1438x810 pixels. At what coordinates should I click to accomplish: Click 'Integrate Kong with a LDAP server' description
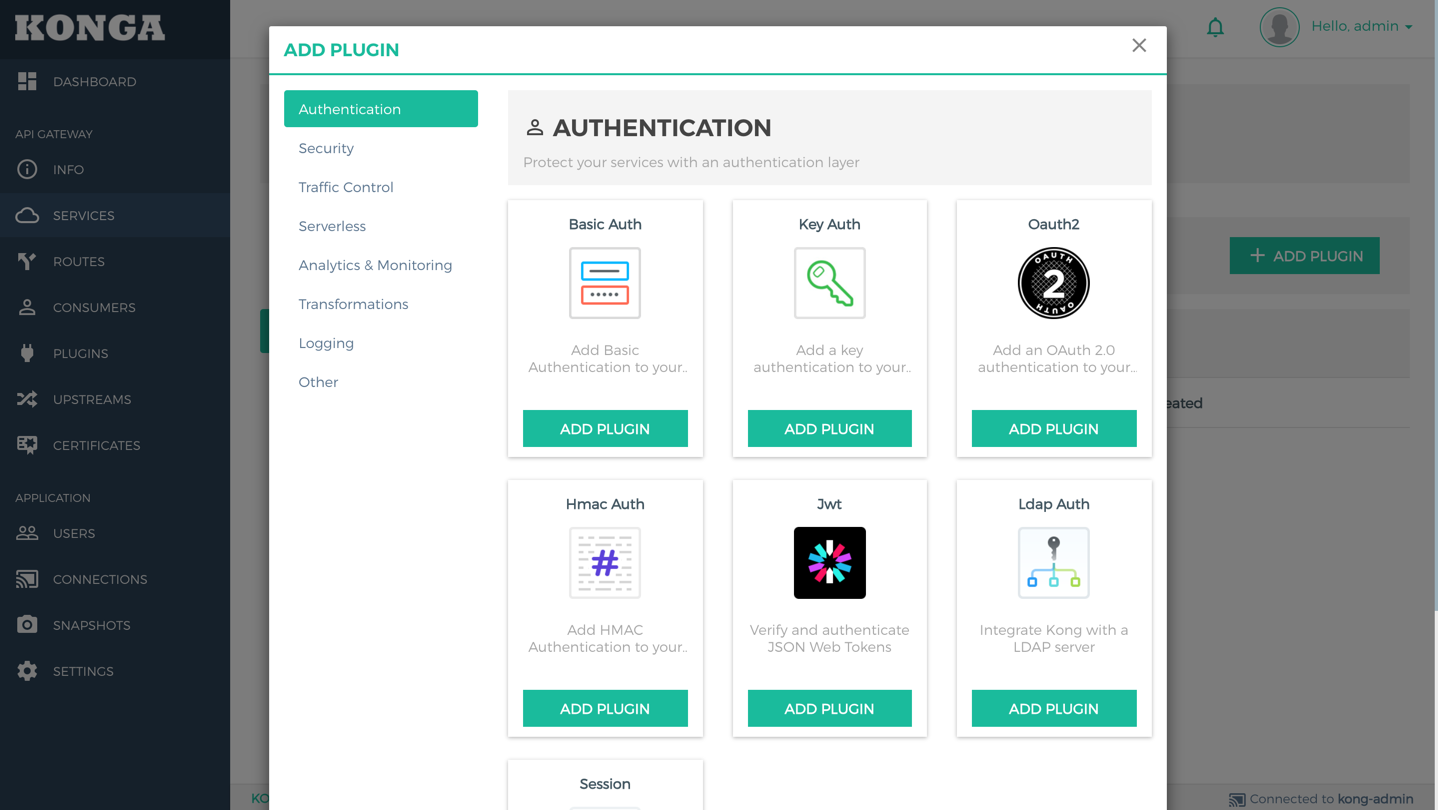click(1054, 639)
